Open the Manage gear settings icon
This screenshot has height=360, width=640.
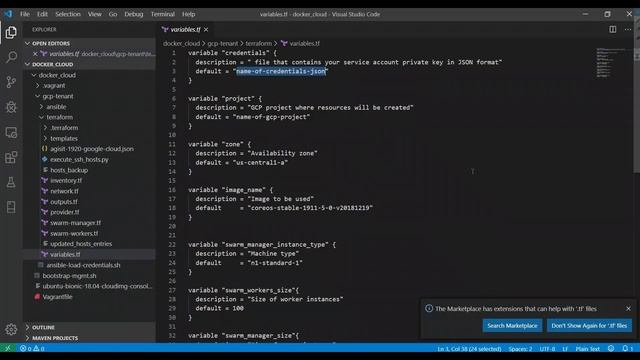(11, 329)
